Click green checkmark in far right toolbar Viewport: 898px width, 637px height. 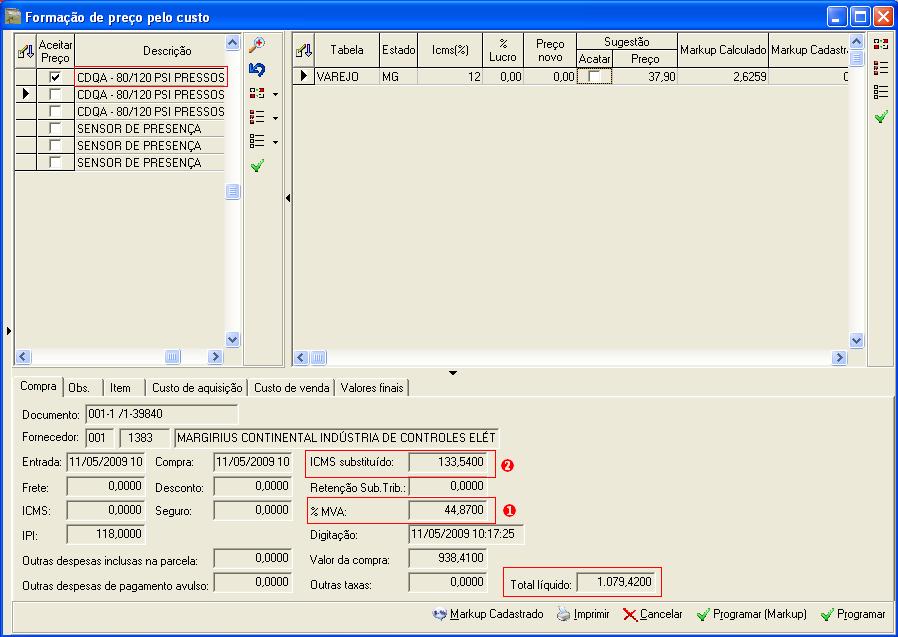880,117
